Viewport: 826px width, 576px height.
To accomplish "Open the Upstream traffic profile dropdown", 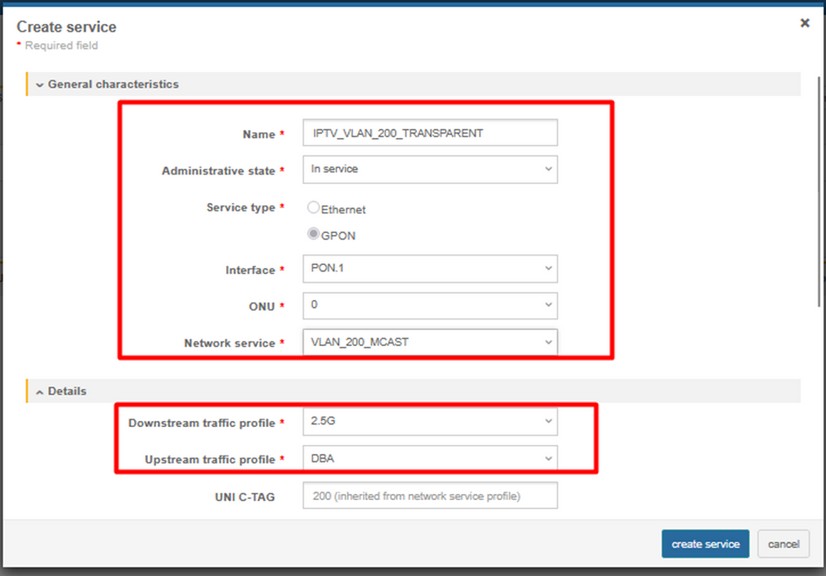I will [x=430, y=458].
